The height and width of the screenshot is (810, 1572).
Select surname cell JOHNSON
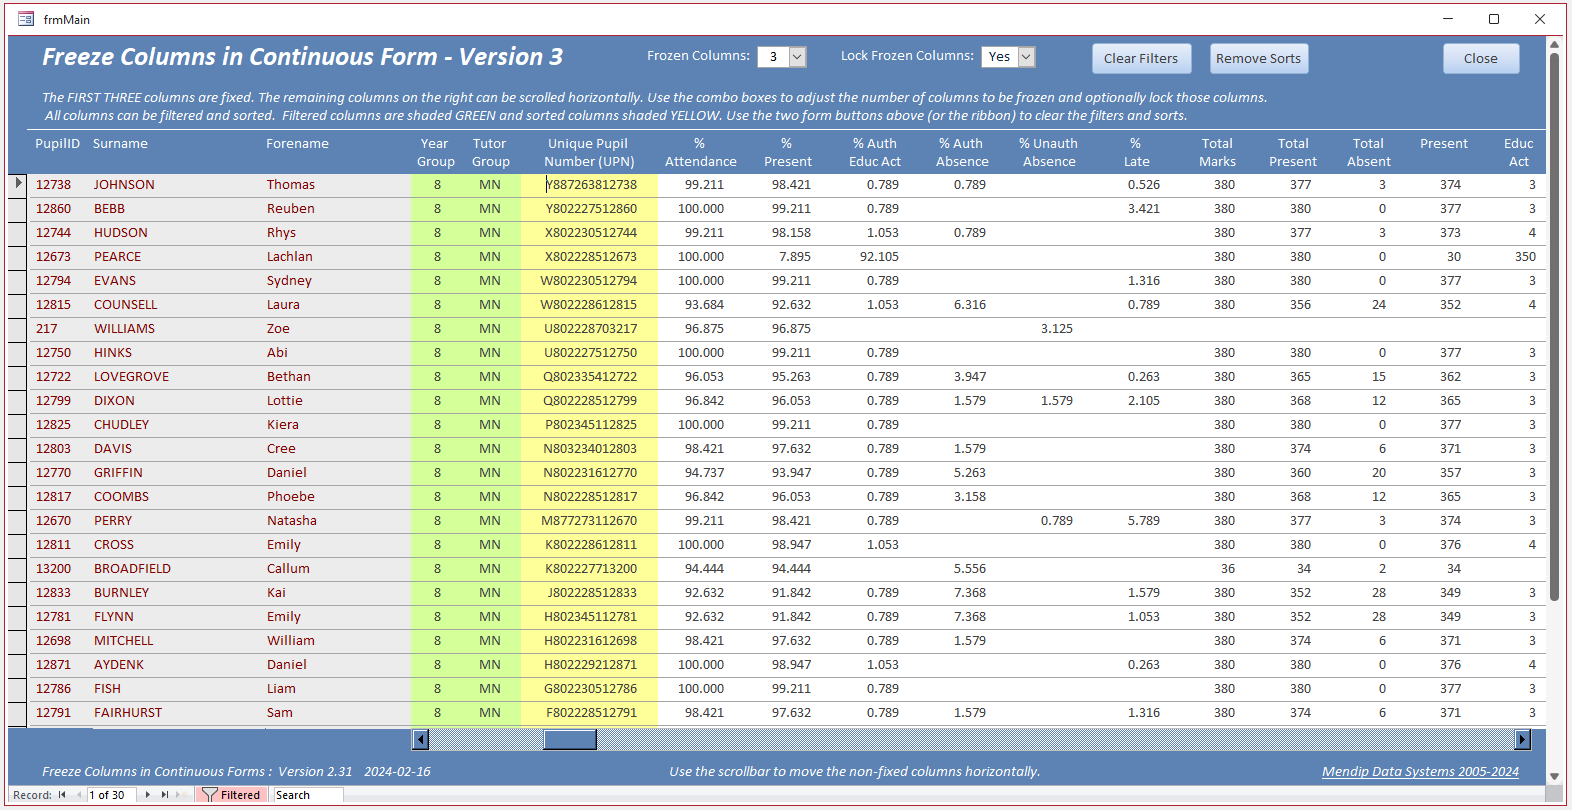[124, 185]
